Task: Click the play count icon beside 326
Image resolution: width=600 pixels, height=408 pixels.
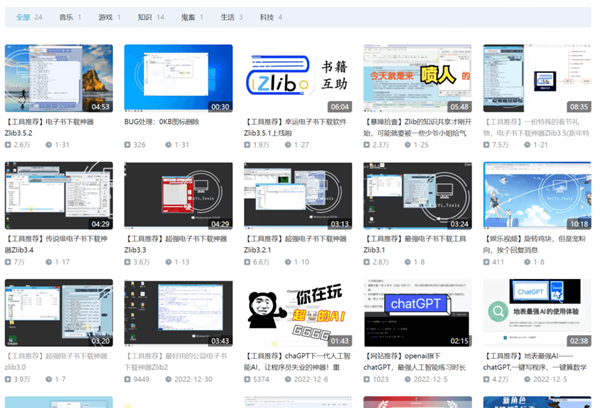Action: pos(127,145)
